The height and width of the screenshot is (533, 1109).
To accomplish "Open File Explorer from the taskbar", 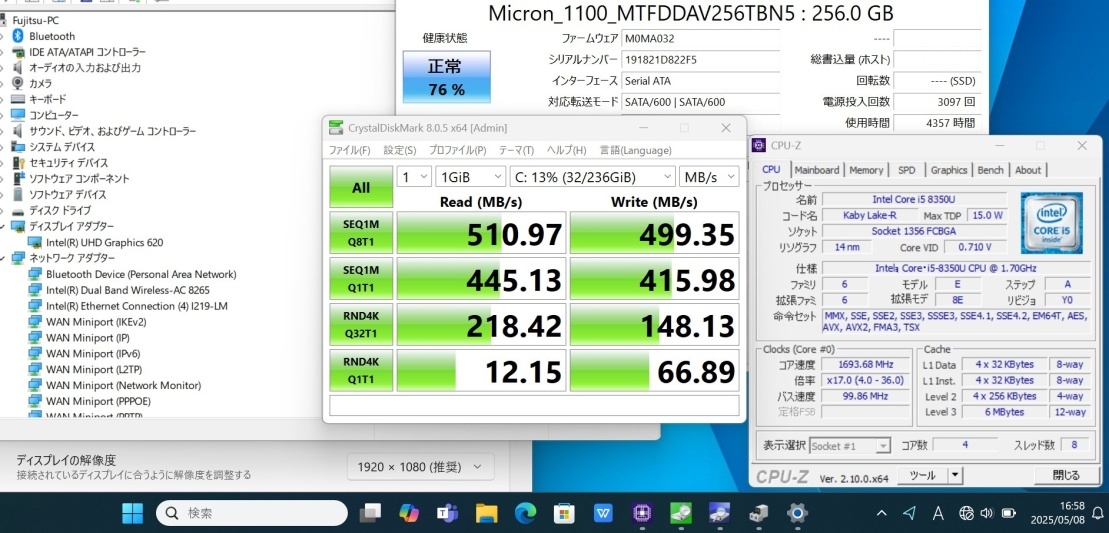I will pos(487,513).
